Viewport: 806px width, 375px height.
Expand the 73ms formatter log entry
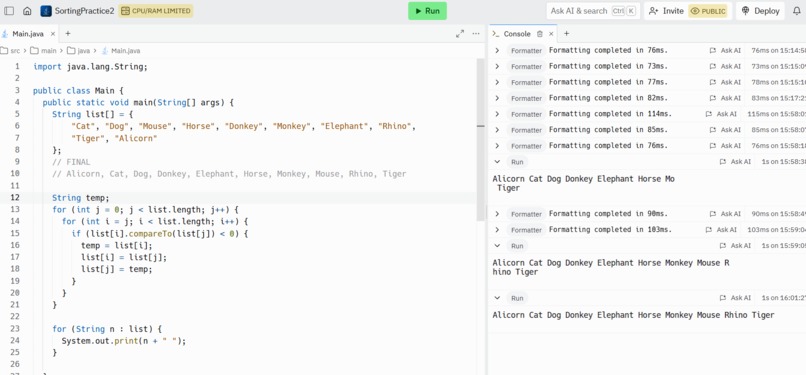pos(497,66)
